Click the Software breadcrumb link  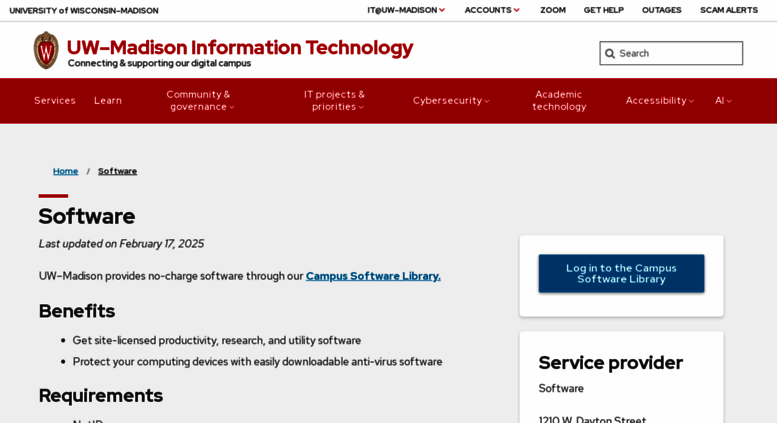click(117, 171)
